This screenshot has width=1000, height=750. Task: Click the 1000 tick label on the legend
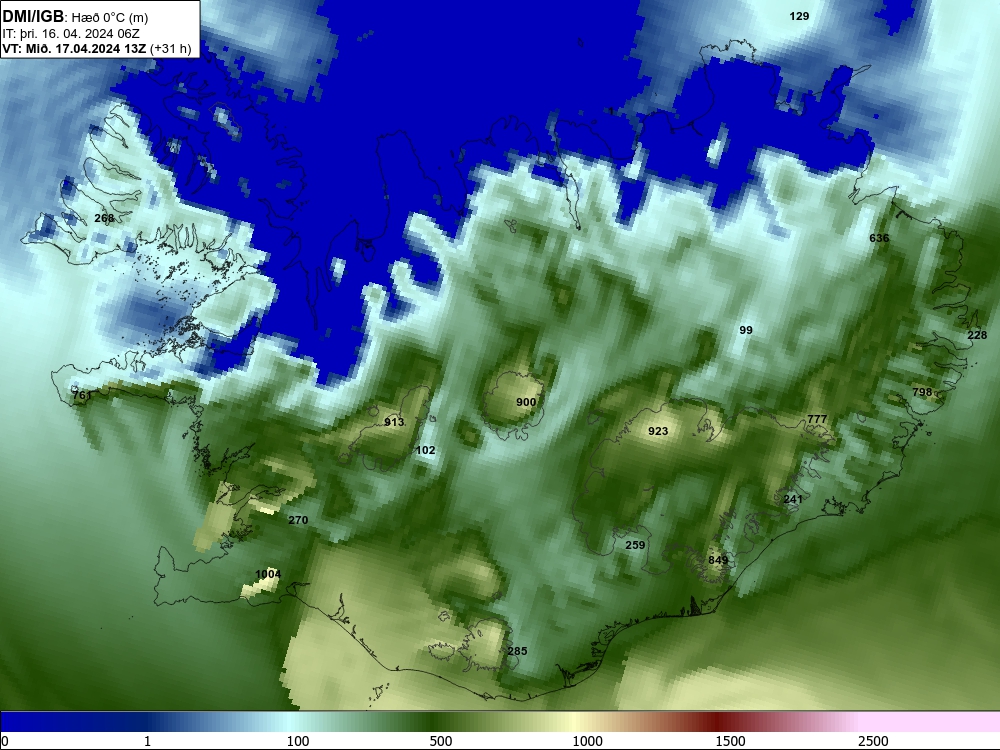coord(587,741)
